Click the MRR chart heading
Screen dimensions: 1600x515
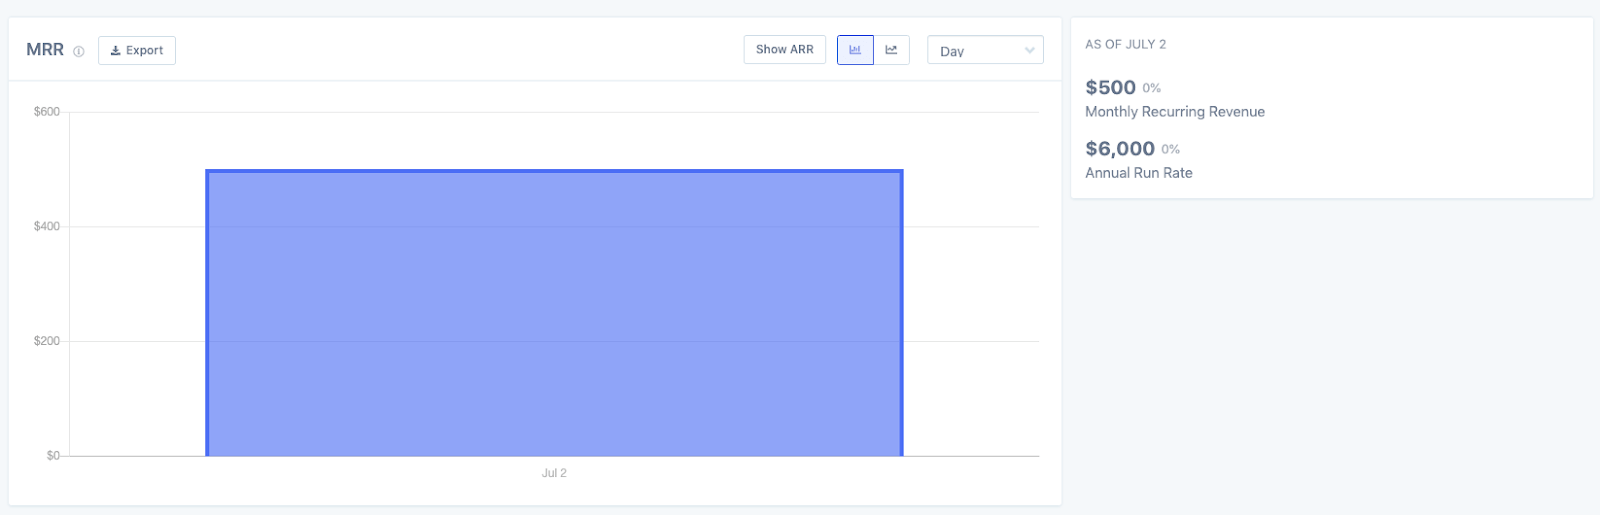coord(45,50)
